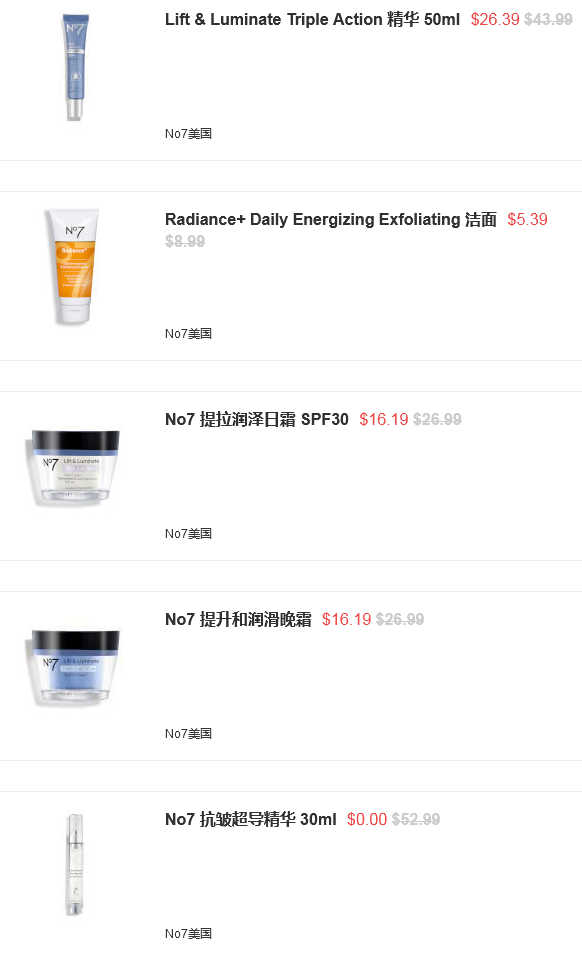
Task: Open No7 提升和润滑晚霜 product link
Action: 238,619
